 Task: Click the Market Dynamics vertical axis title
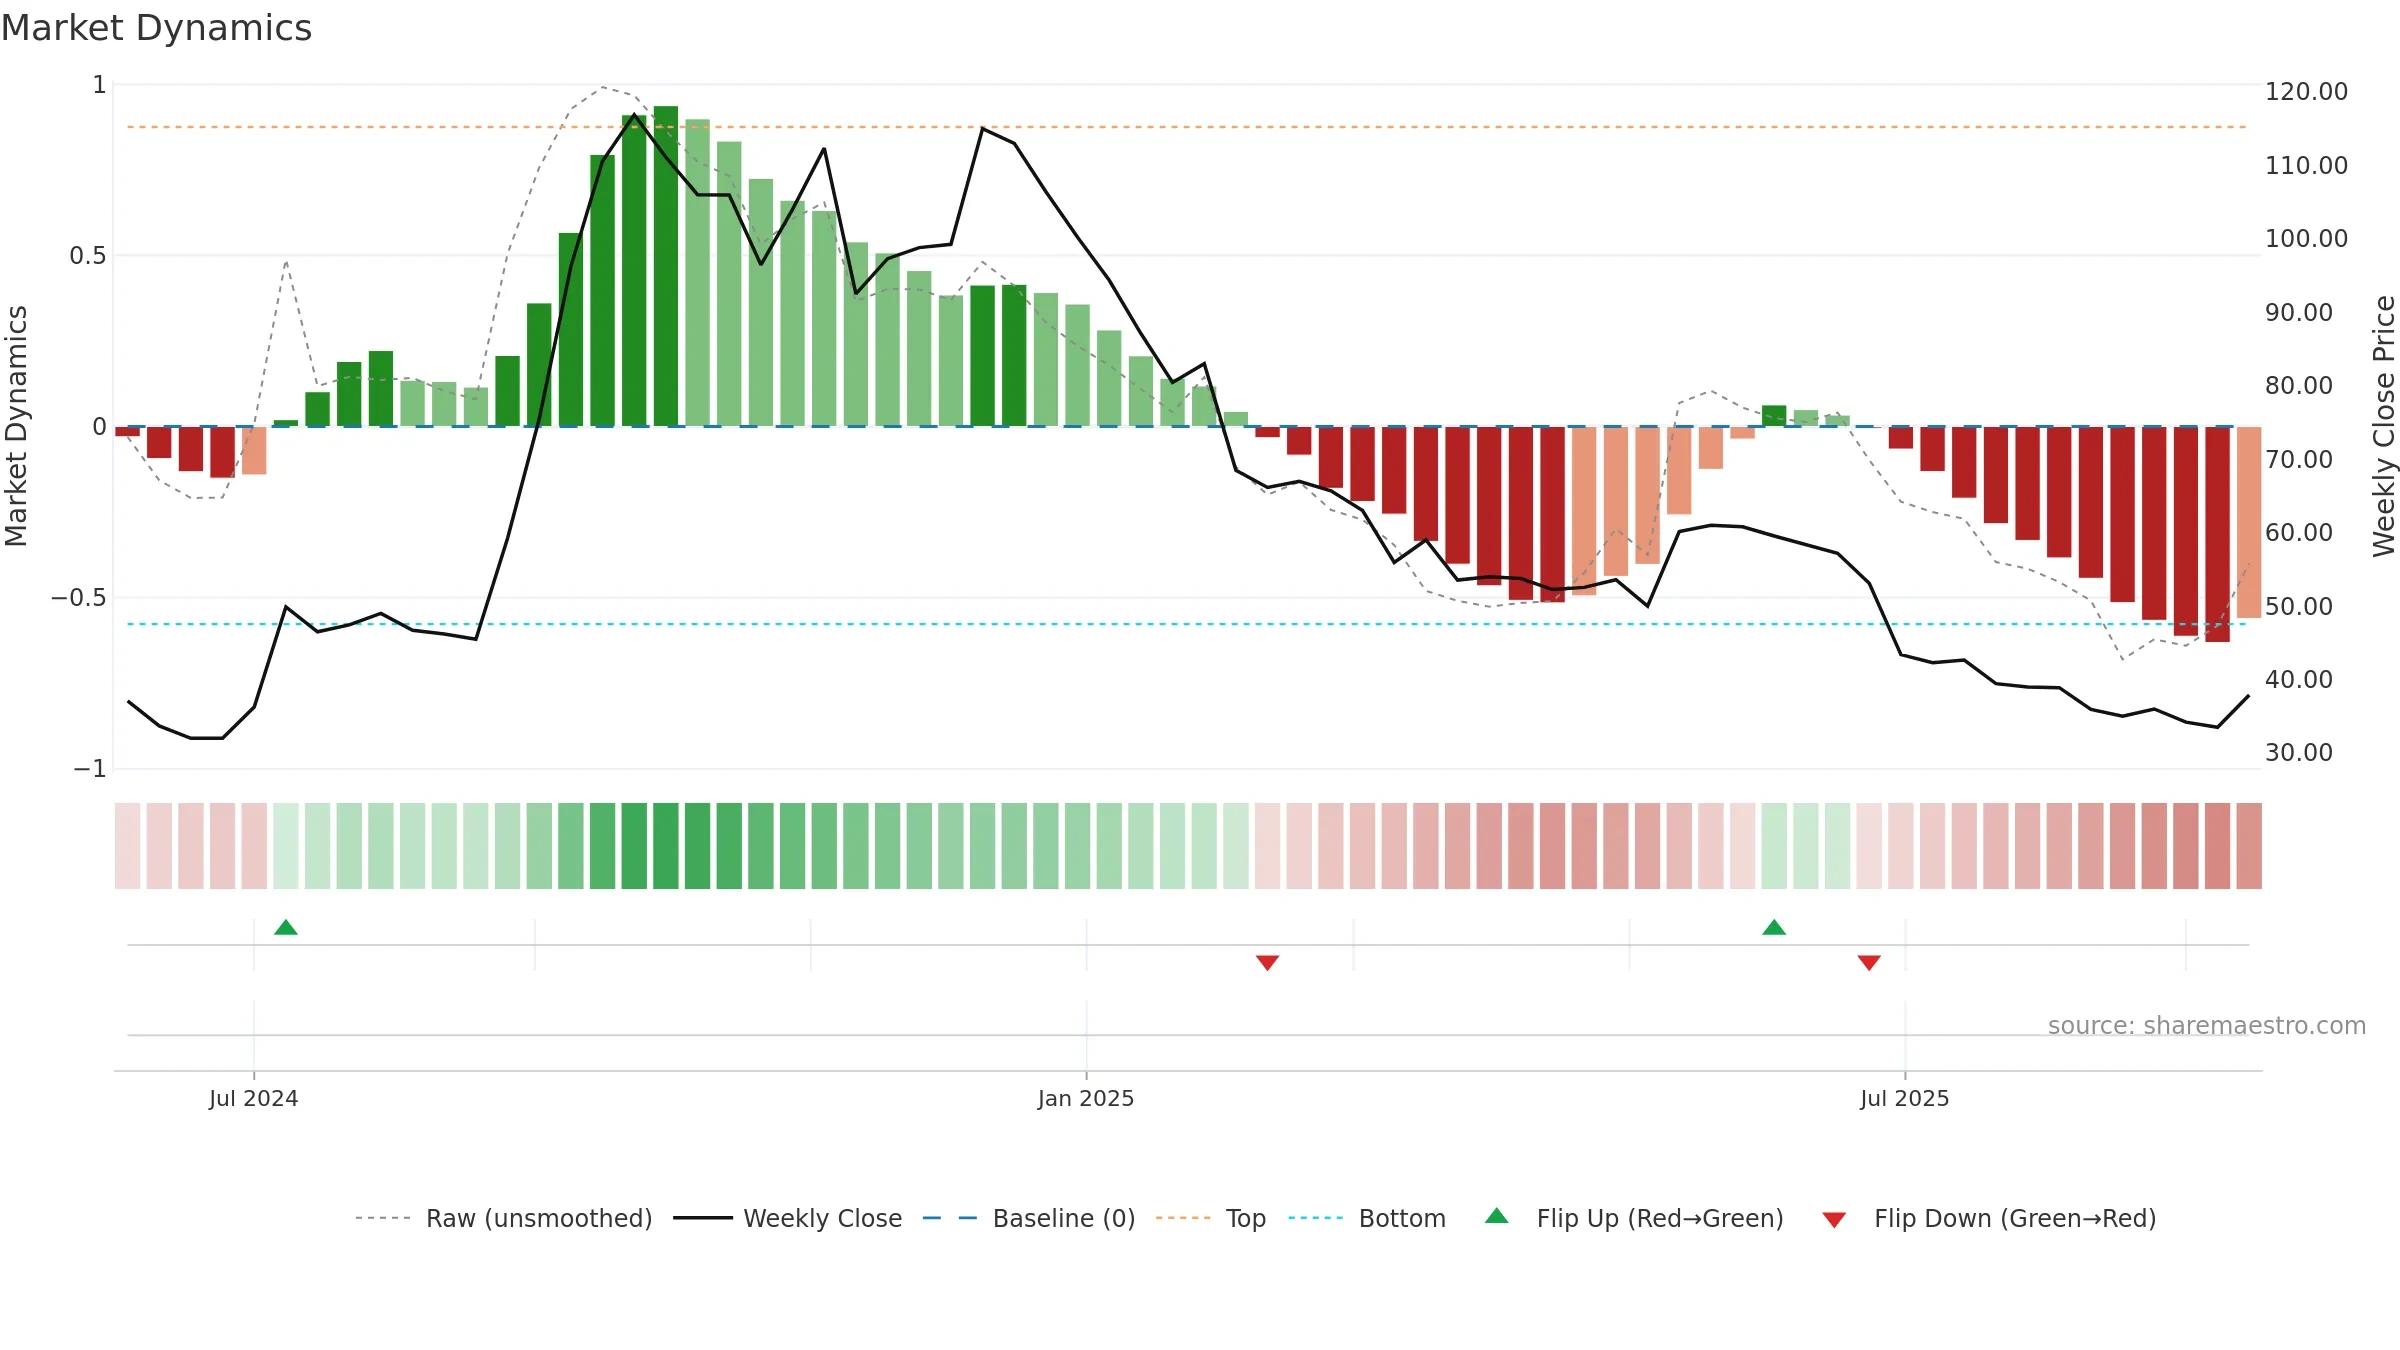16,426
